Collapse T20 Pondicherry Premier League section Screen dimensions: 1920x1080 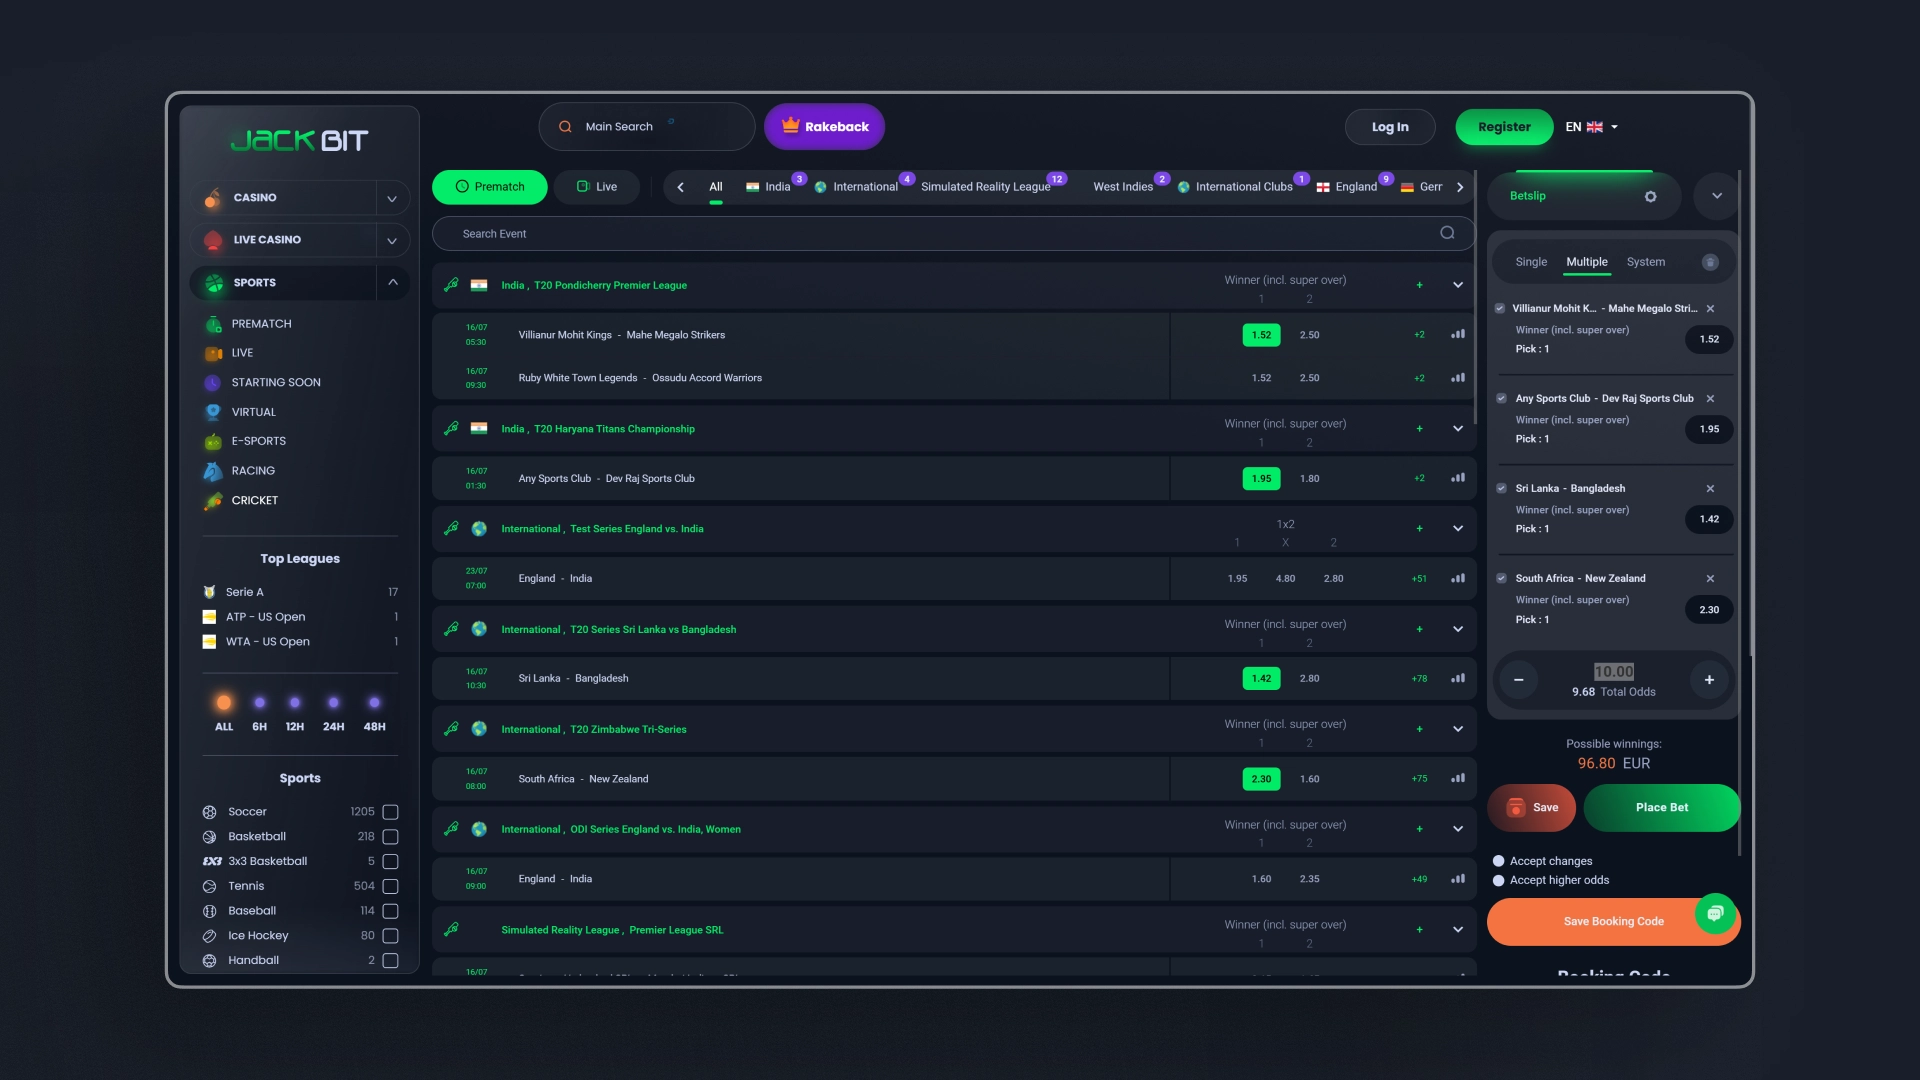click(x=1458, y=285)
